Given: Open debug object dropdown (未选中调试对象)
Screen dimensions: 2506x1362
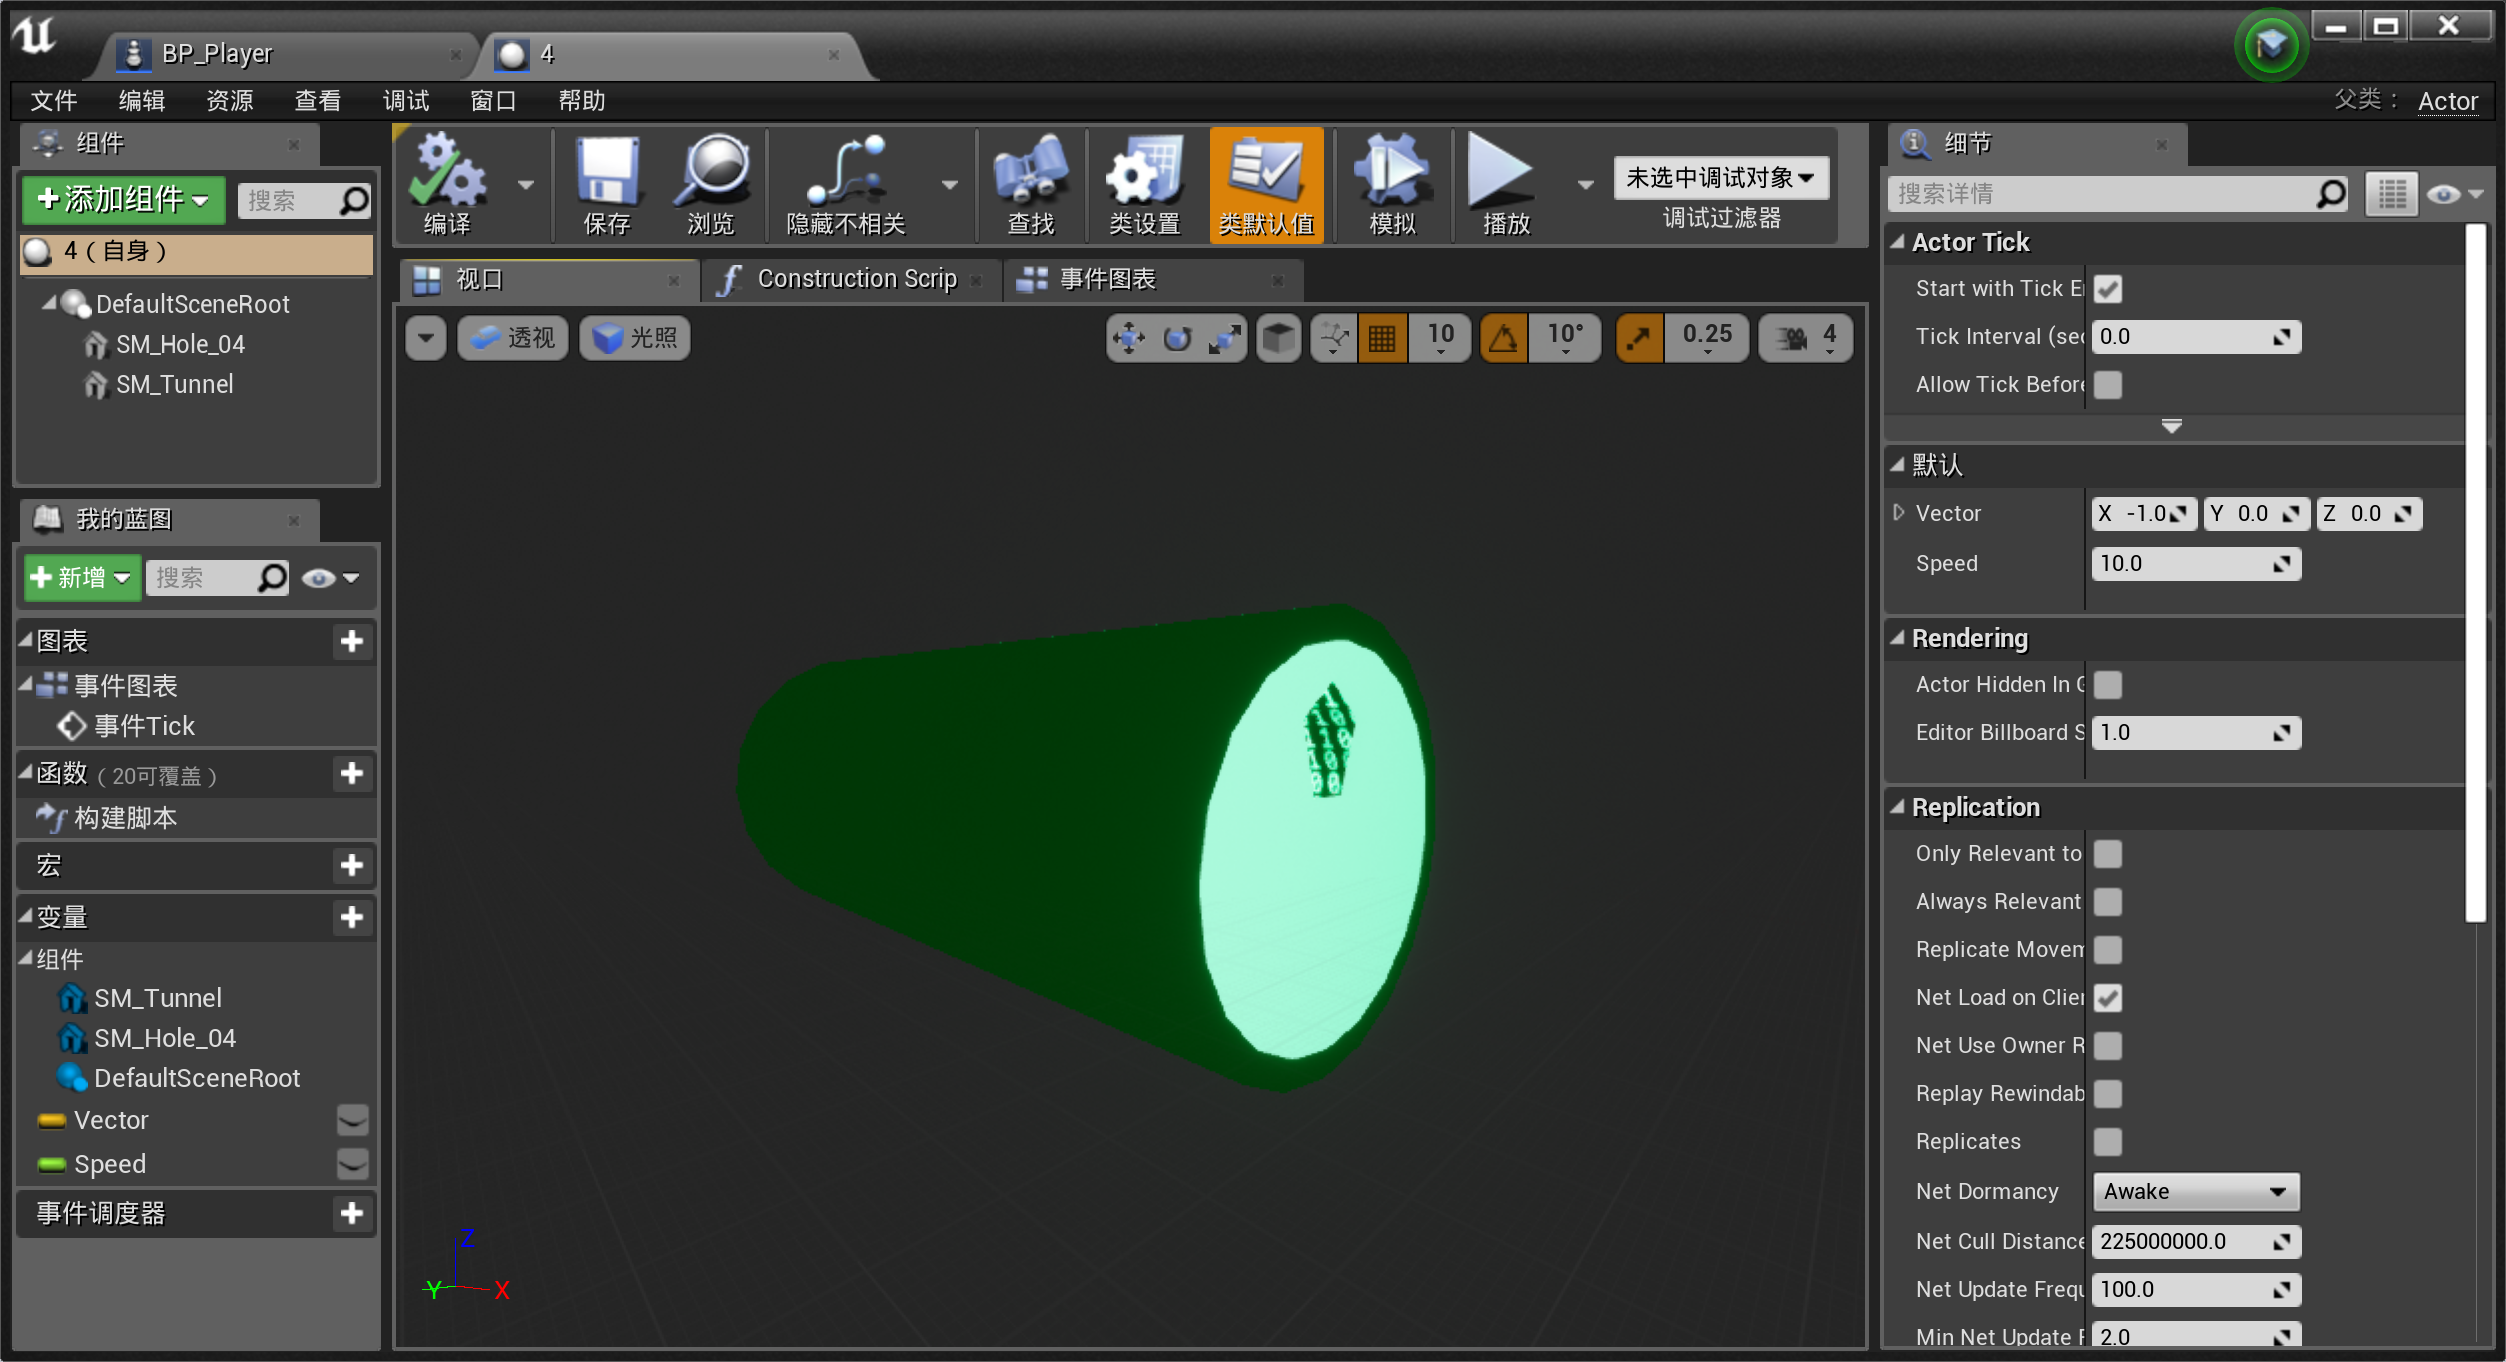Looking at the screenshot, I should [x=1720, y=178].
